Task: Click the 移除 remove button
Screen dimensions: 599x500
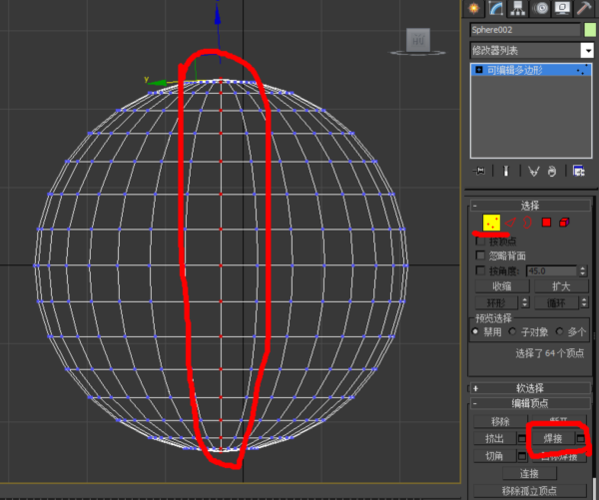Action: pyautogui.click(x=500, y=421)
